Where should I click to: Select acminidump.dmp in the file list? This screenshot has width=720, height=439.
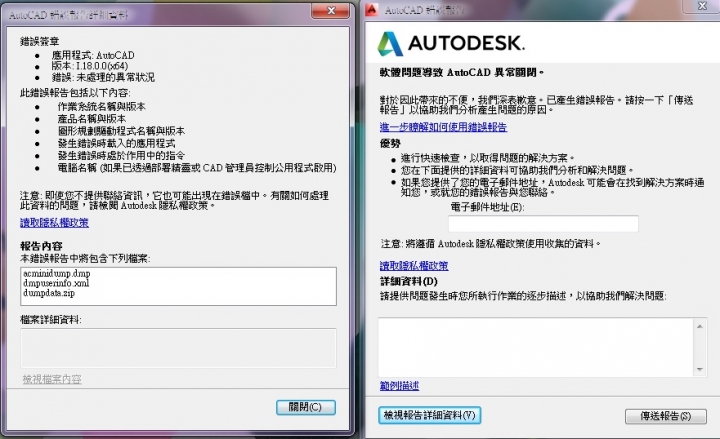point(56,274)
